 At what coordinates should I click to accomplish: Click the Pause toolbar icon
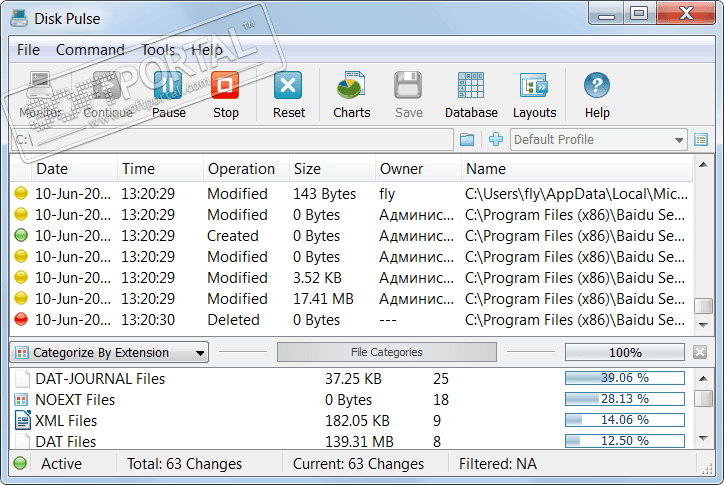click(169, 86)
